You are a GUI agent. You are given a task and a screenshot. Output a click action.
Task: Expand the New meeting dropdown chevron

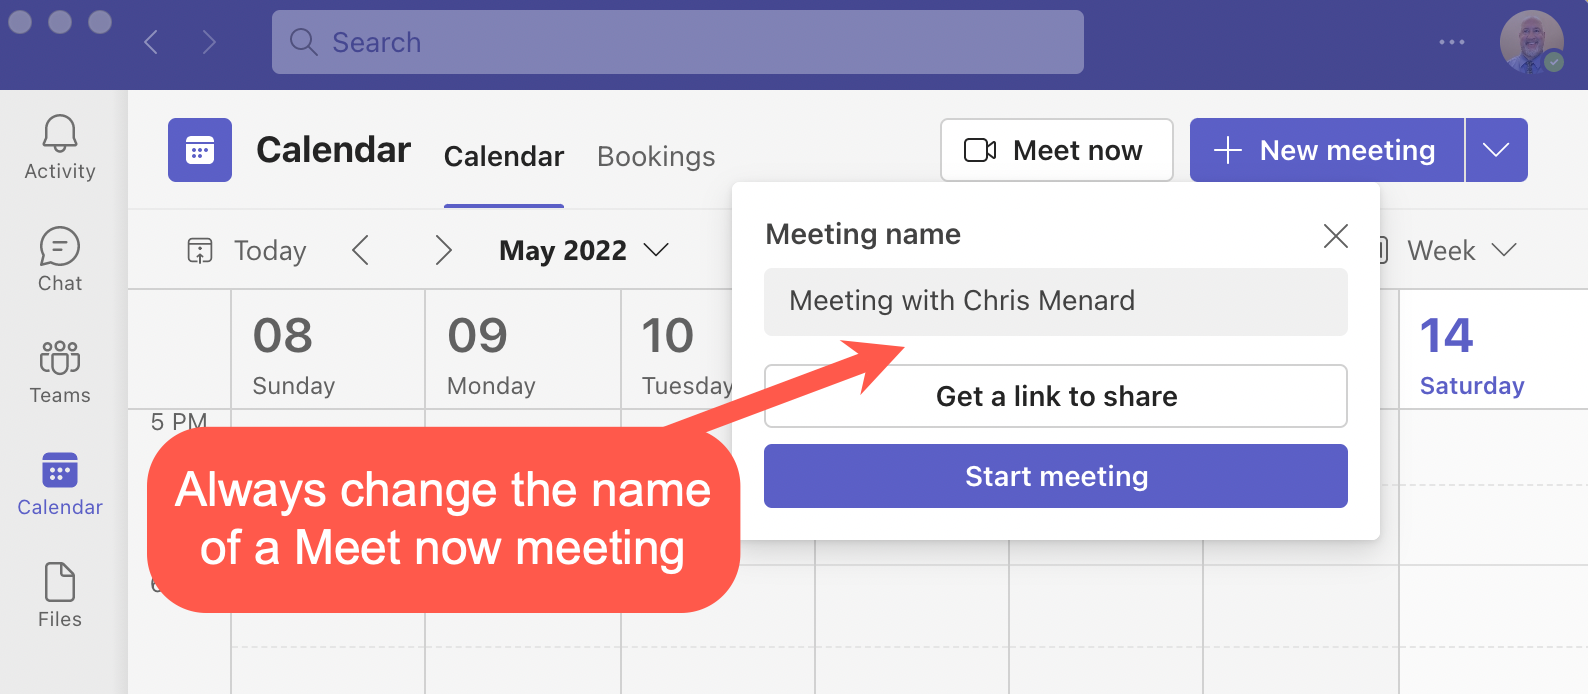[1496, 150]
